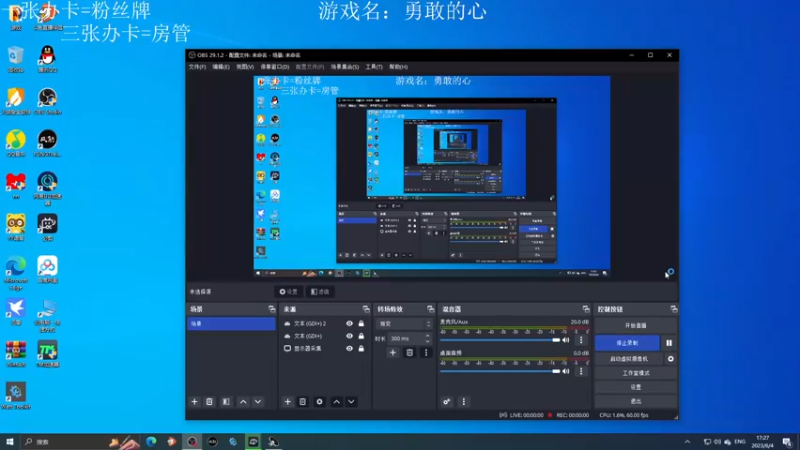Screen dimensions: 800x450
Task: Open virtual camera settings gear icon
Action: point(670,359)
